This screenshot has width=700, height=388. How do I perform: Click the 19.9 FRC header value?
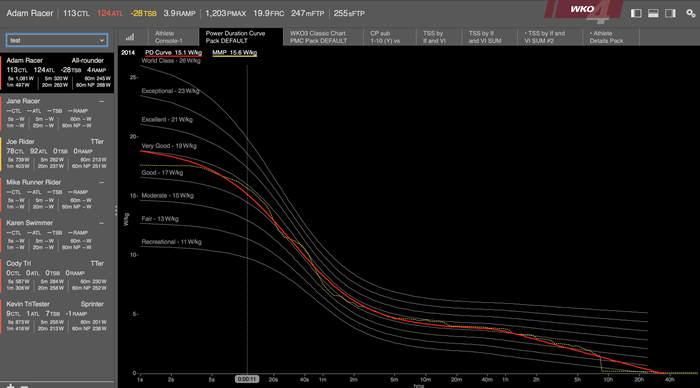tap(268, 13)
